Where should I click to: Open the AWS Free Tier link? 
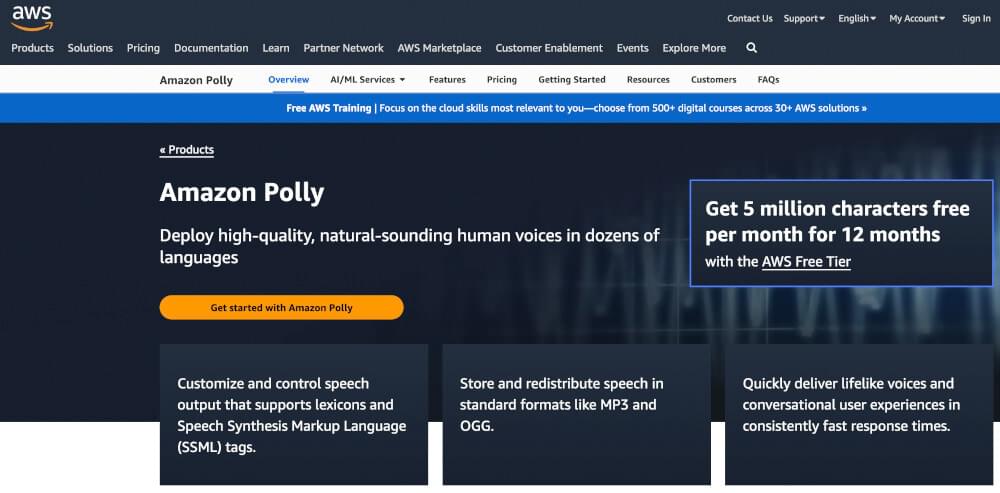pos(806,261)
